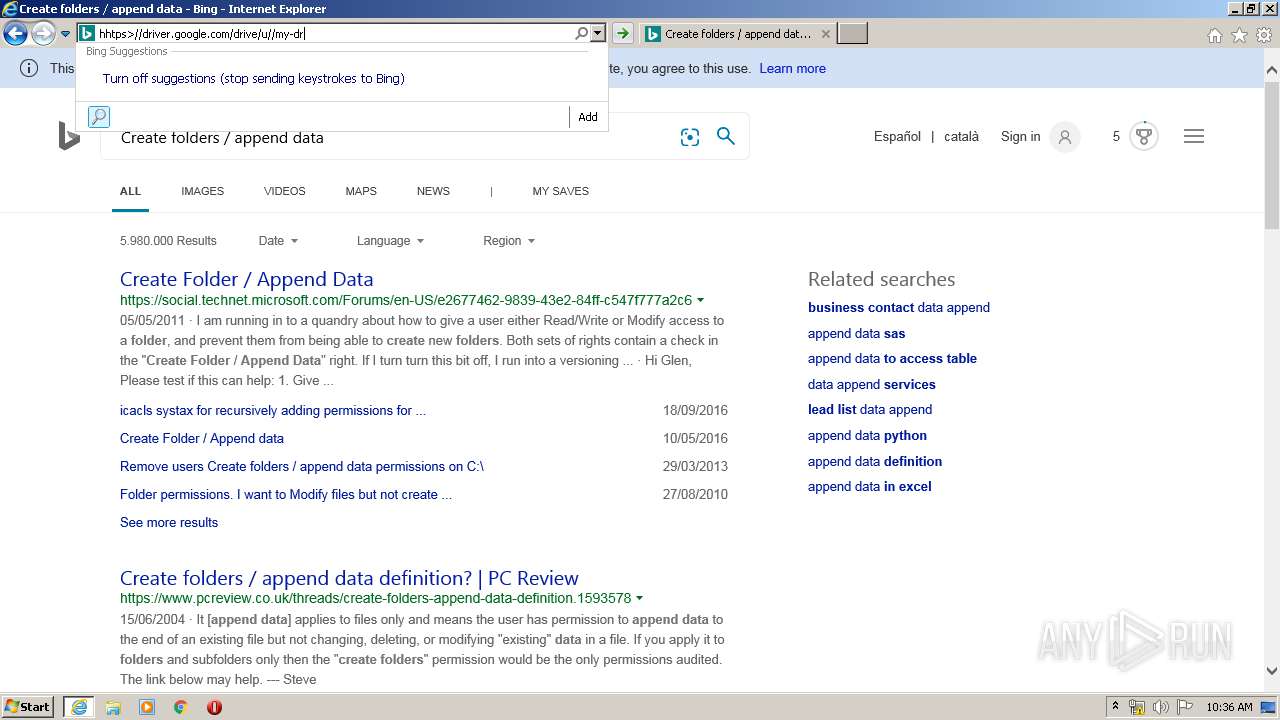Select the ALL results tab
The width and height of the screenshot is (1280, 720).
tap(130, 191)
